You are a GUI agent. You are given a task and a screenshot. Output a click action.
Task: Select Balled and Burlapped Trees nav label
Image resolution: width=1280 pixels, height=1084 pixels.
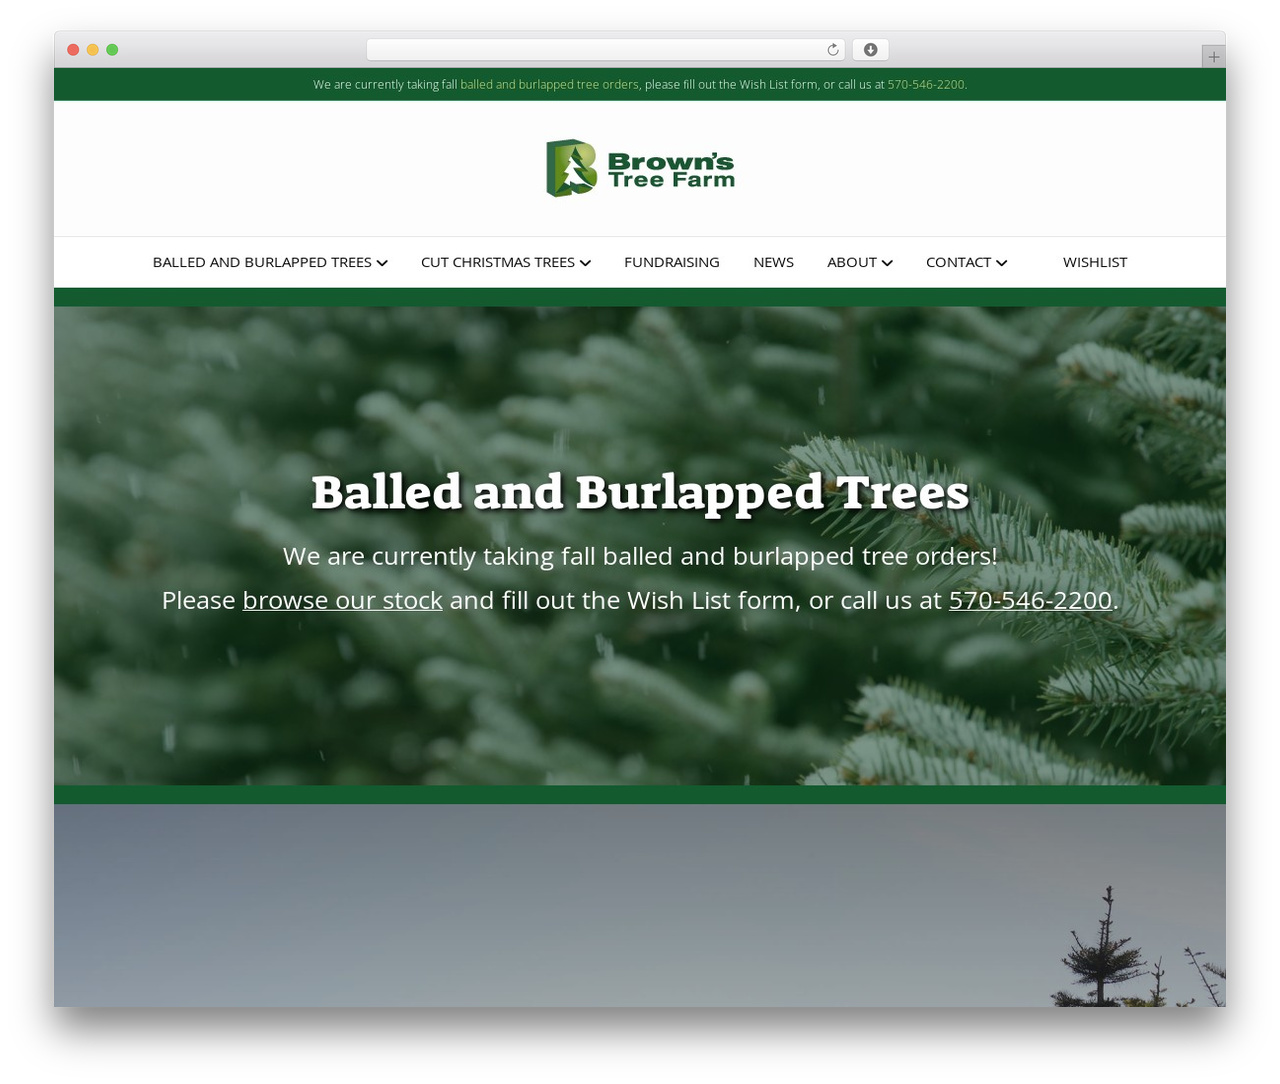tap(262, 262)
